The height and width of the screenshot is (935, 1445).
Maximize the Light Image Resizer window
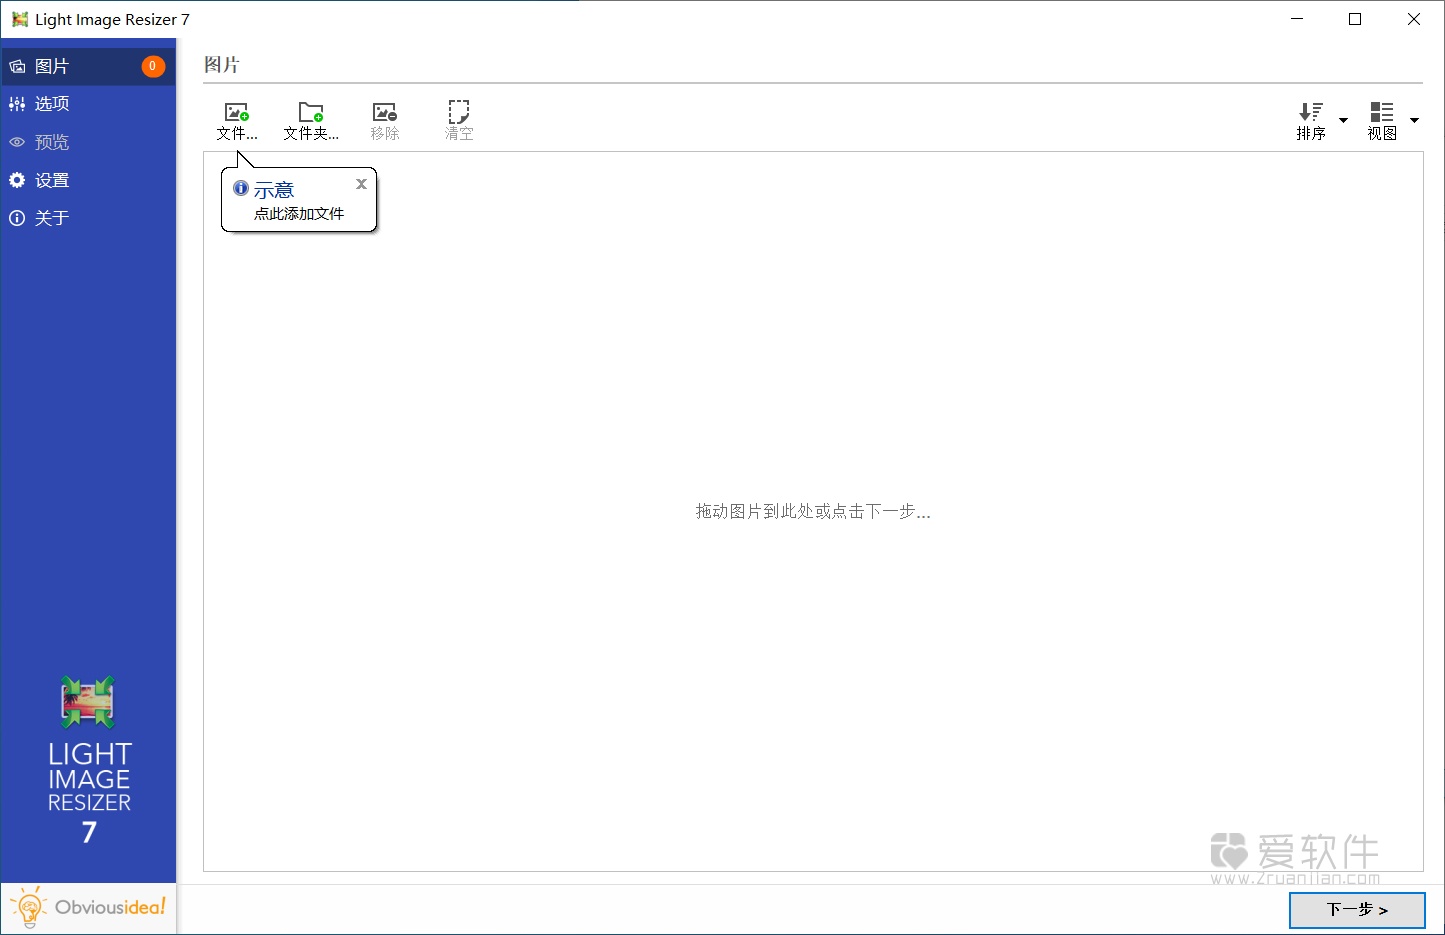[x=1355, y=19]
